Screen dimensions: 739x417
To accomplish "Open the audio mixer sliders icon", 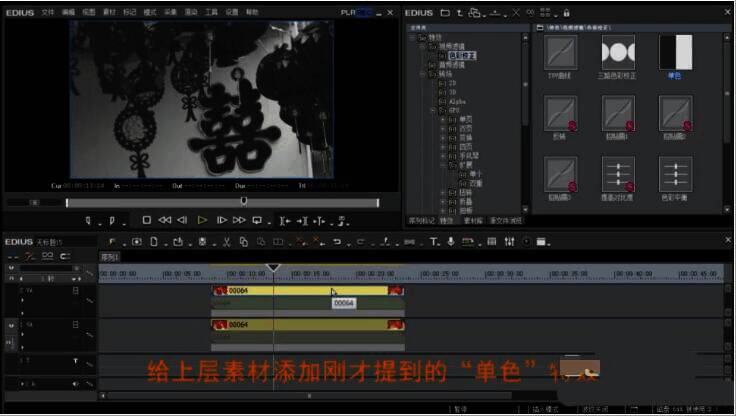I will tap(509, 242).
